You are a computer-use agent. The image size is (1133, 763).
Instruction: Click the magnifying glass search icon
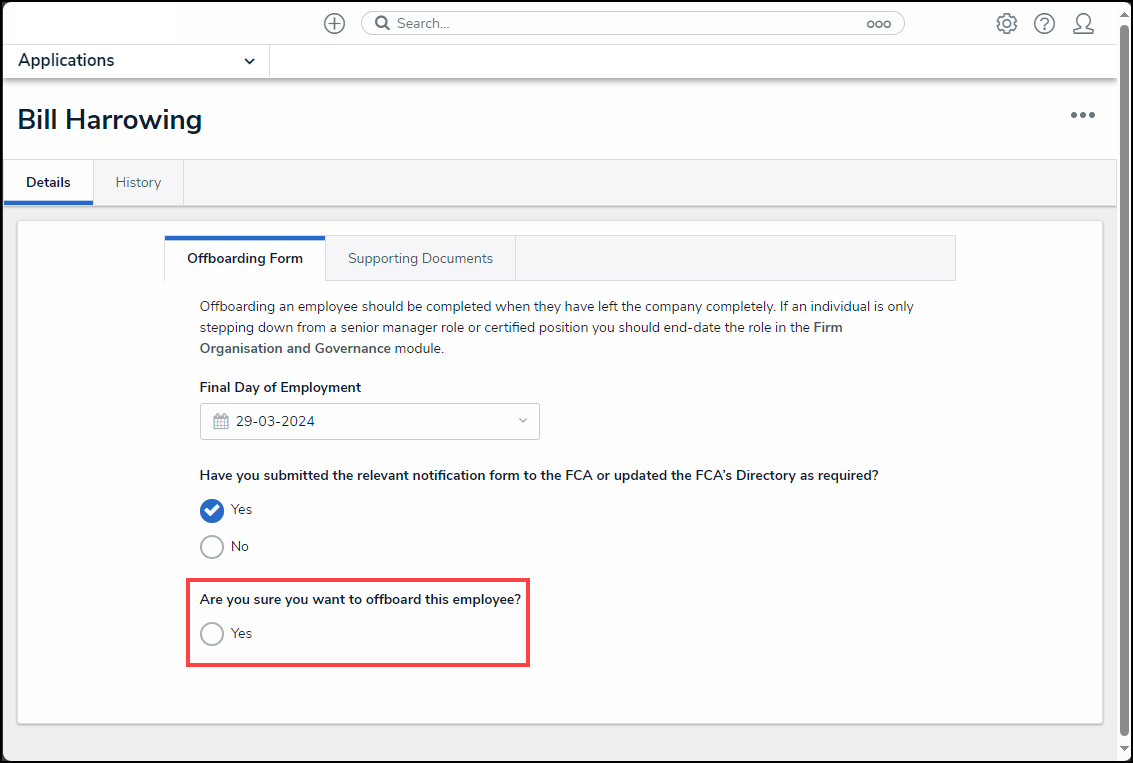381,23
